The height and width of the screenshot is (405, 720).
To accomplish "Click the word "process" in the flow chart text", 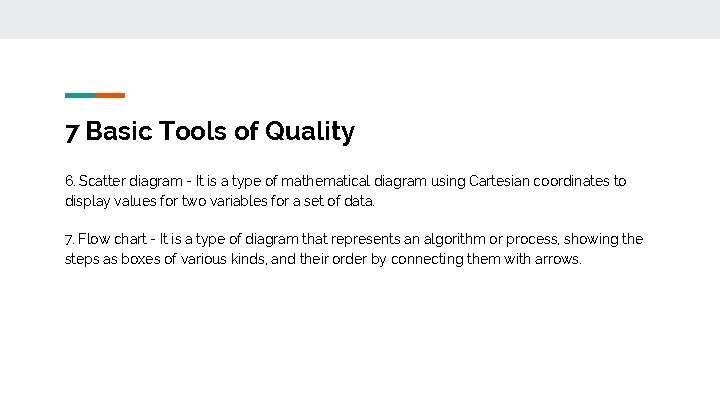I will (532, 240).
